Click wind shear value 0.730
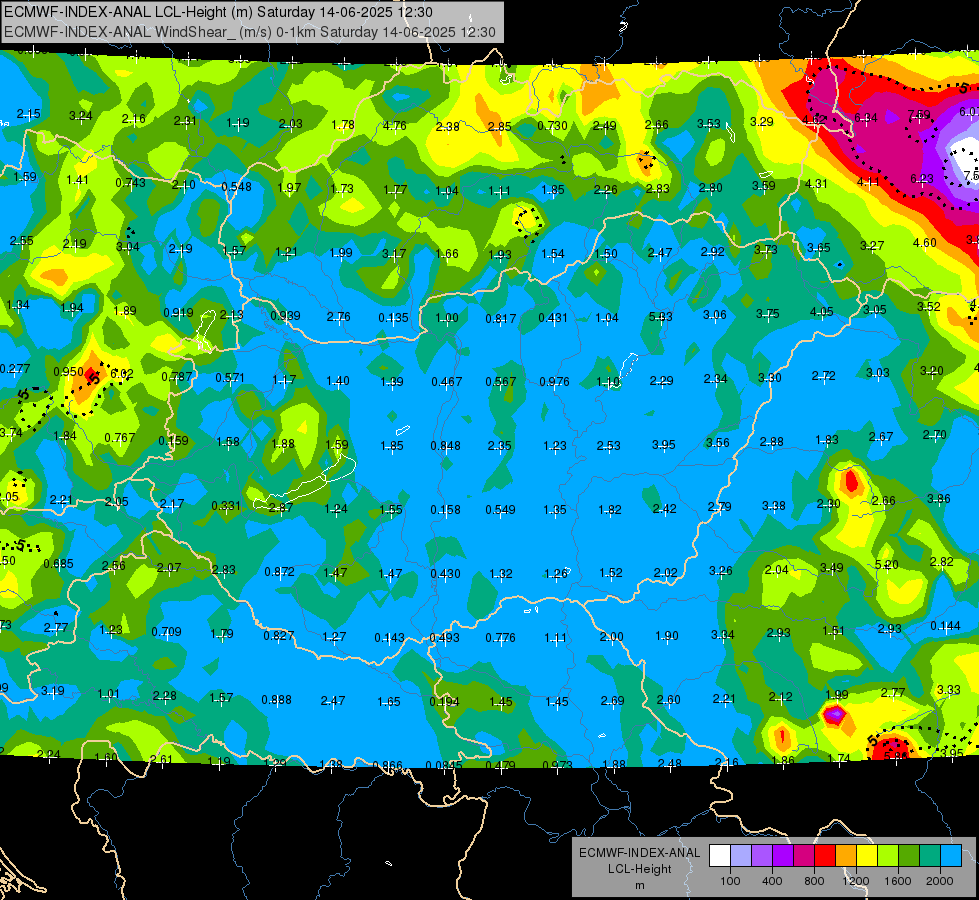Image resolution: width=979 pixels, height=900 pixels. point(553,126)
